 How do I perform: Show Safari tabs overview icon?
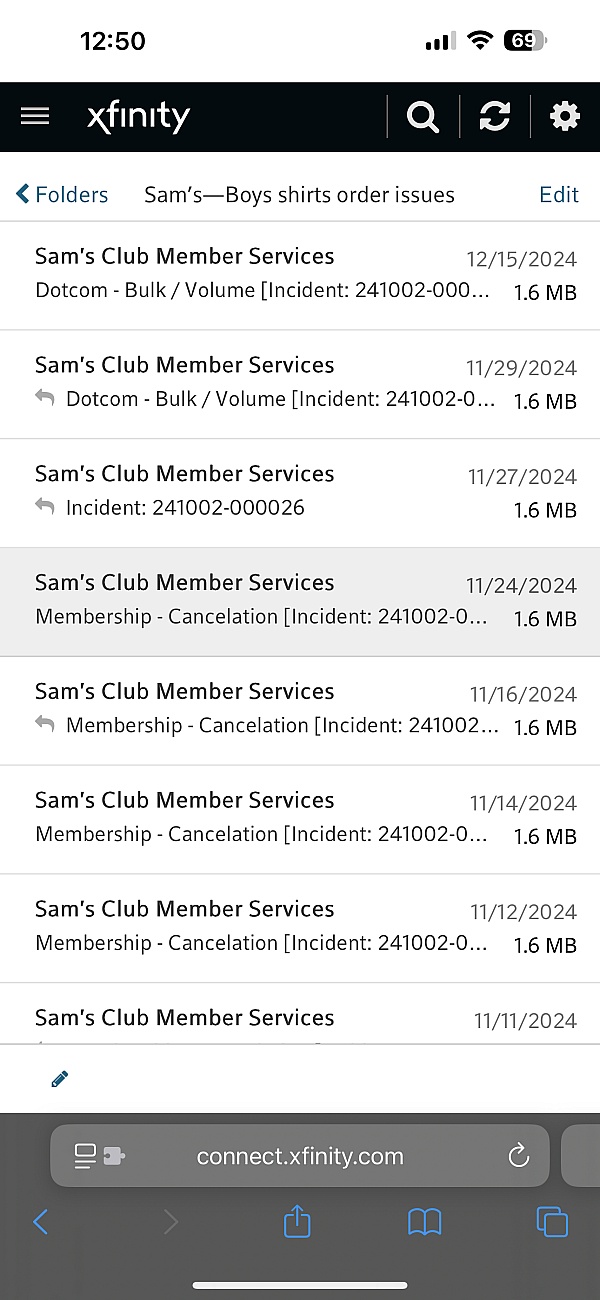click(x=551, y=1221)
